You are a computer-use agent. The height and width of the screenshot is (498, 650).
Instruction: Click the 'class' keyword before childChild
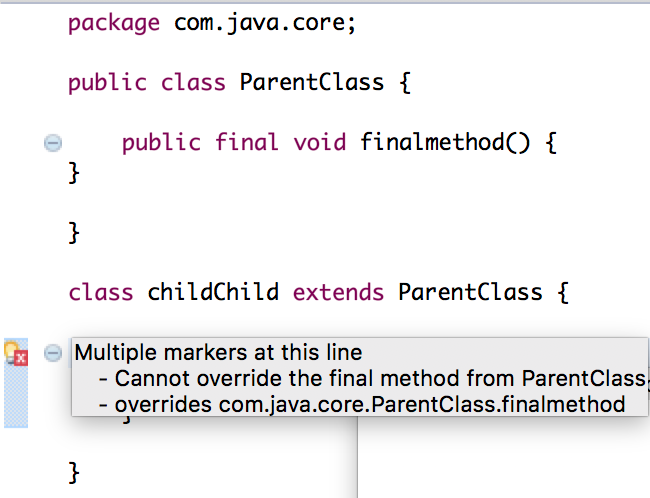101,292
